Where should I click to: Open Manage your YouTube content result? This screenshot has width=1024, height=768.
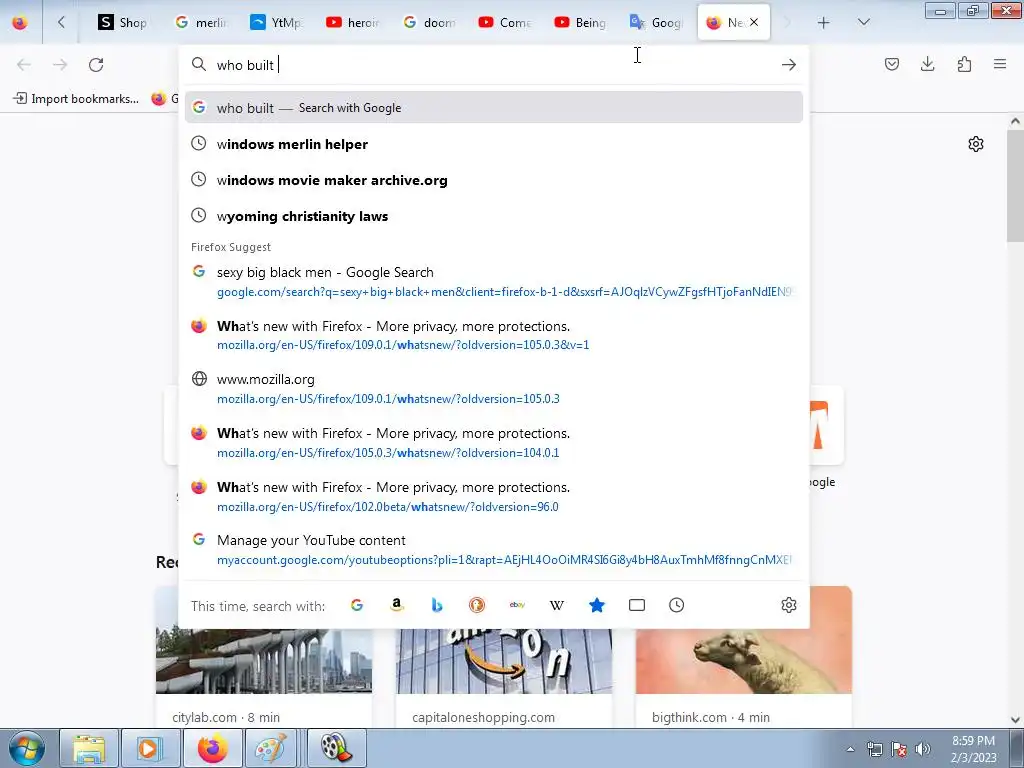point(494,550)
